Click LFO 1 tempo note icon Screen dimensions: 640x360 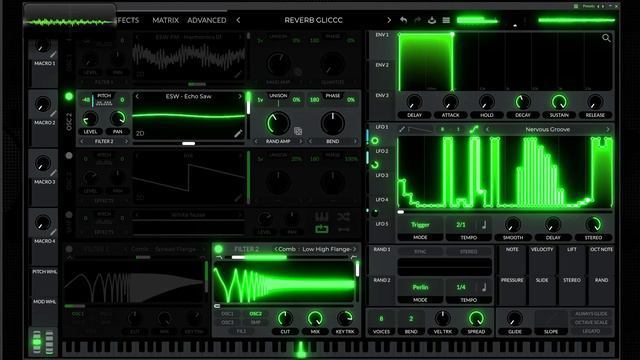point(484,224)
